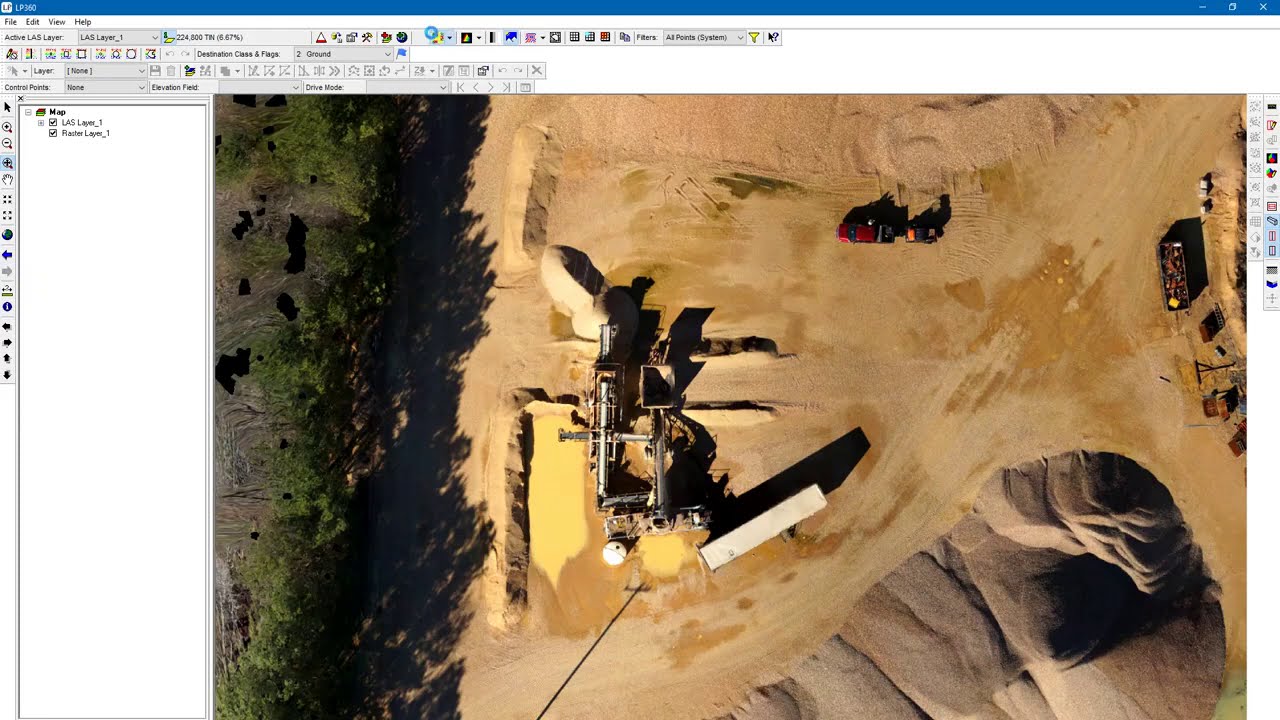Open the Drive Mode dropdown
This screenshot has width=1280, height=720.
pyautogui.click(x=406, y=87)
